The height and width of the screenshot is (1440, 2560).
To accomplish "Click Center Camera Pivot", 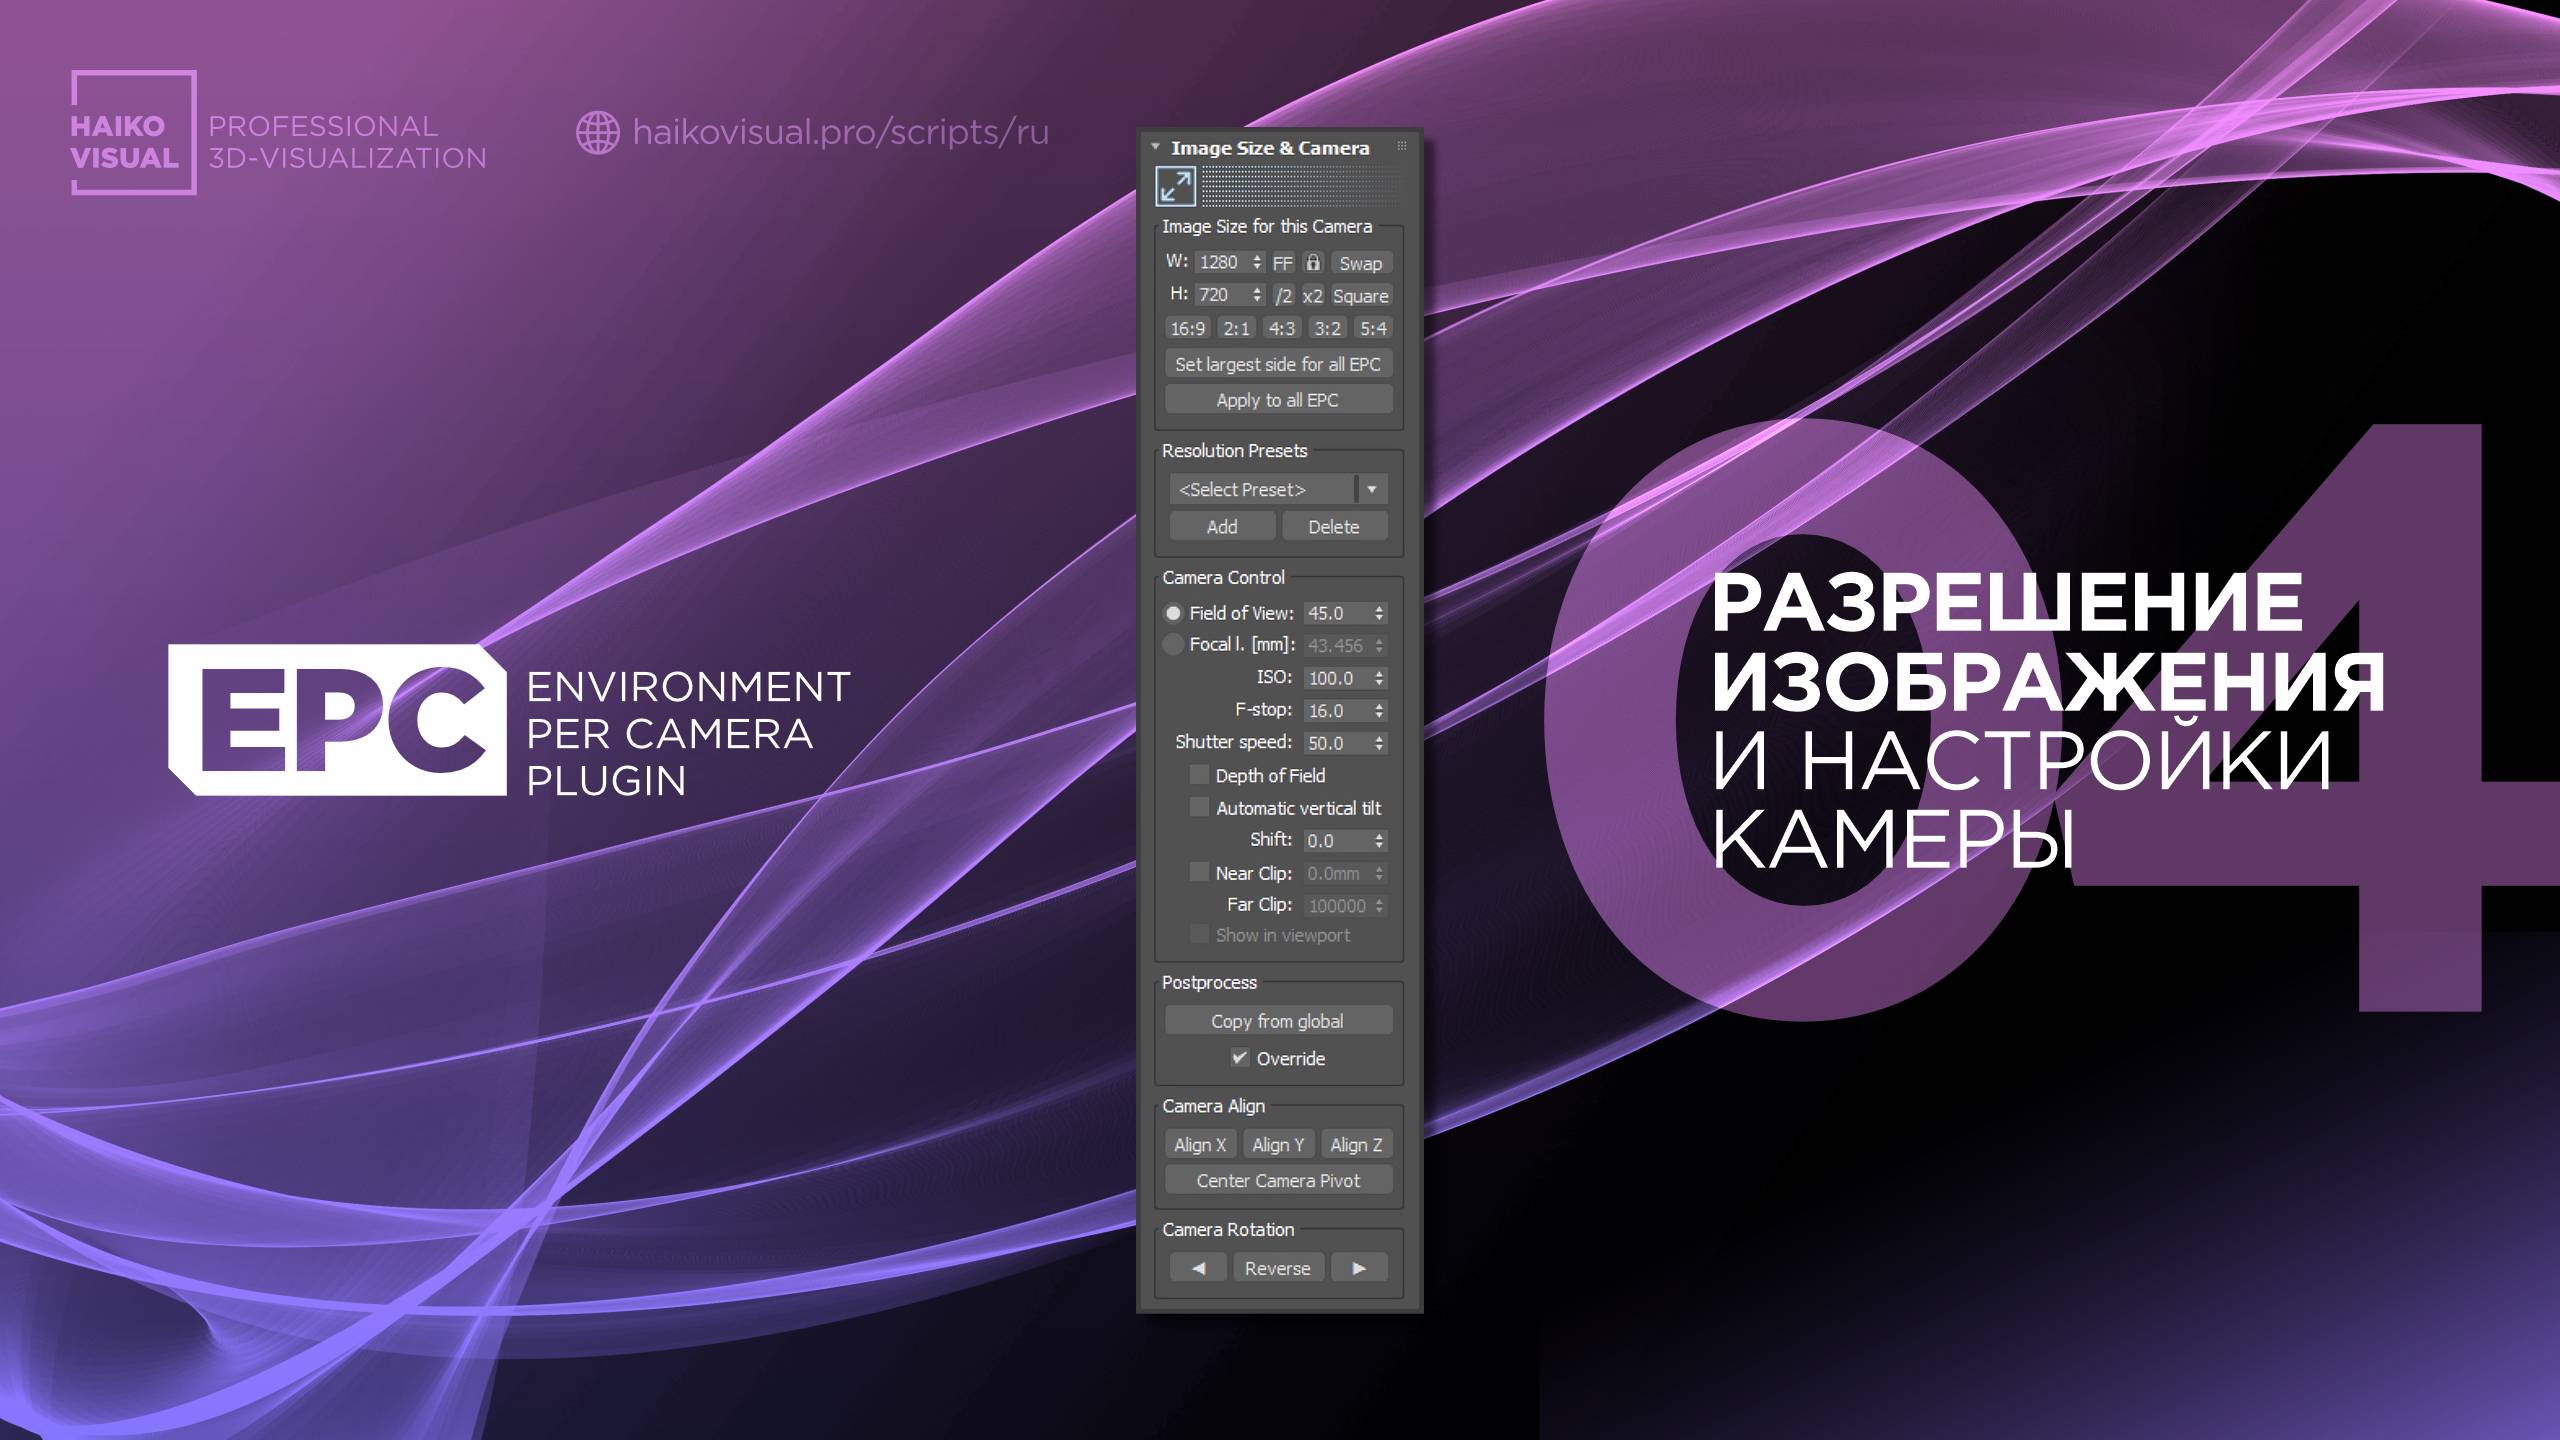I will point(1278,1181).
